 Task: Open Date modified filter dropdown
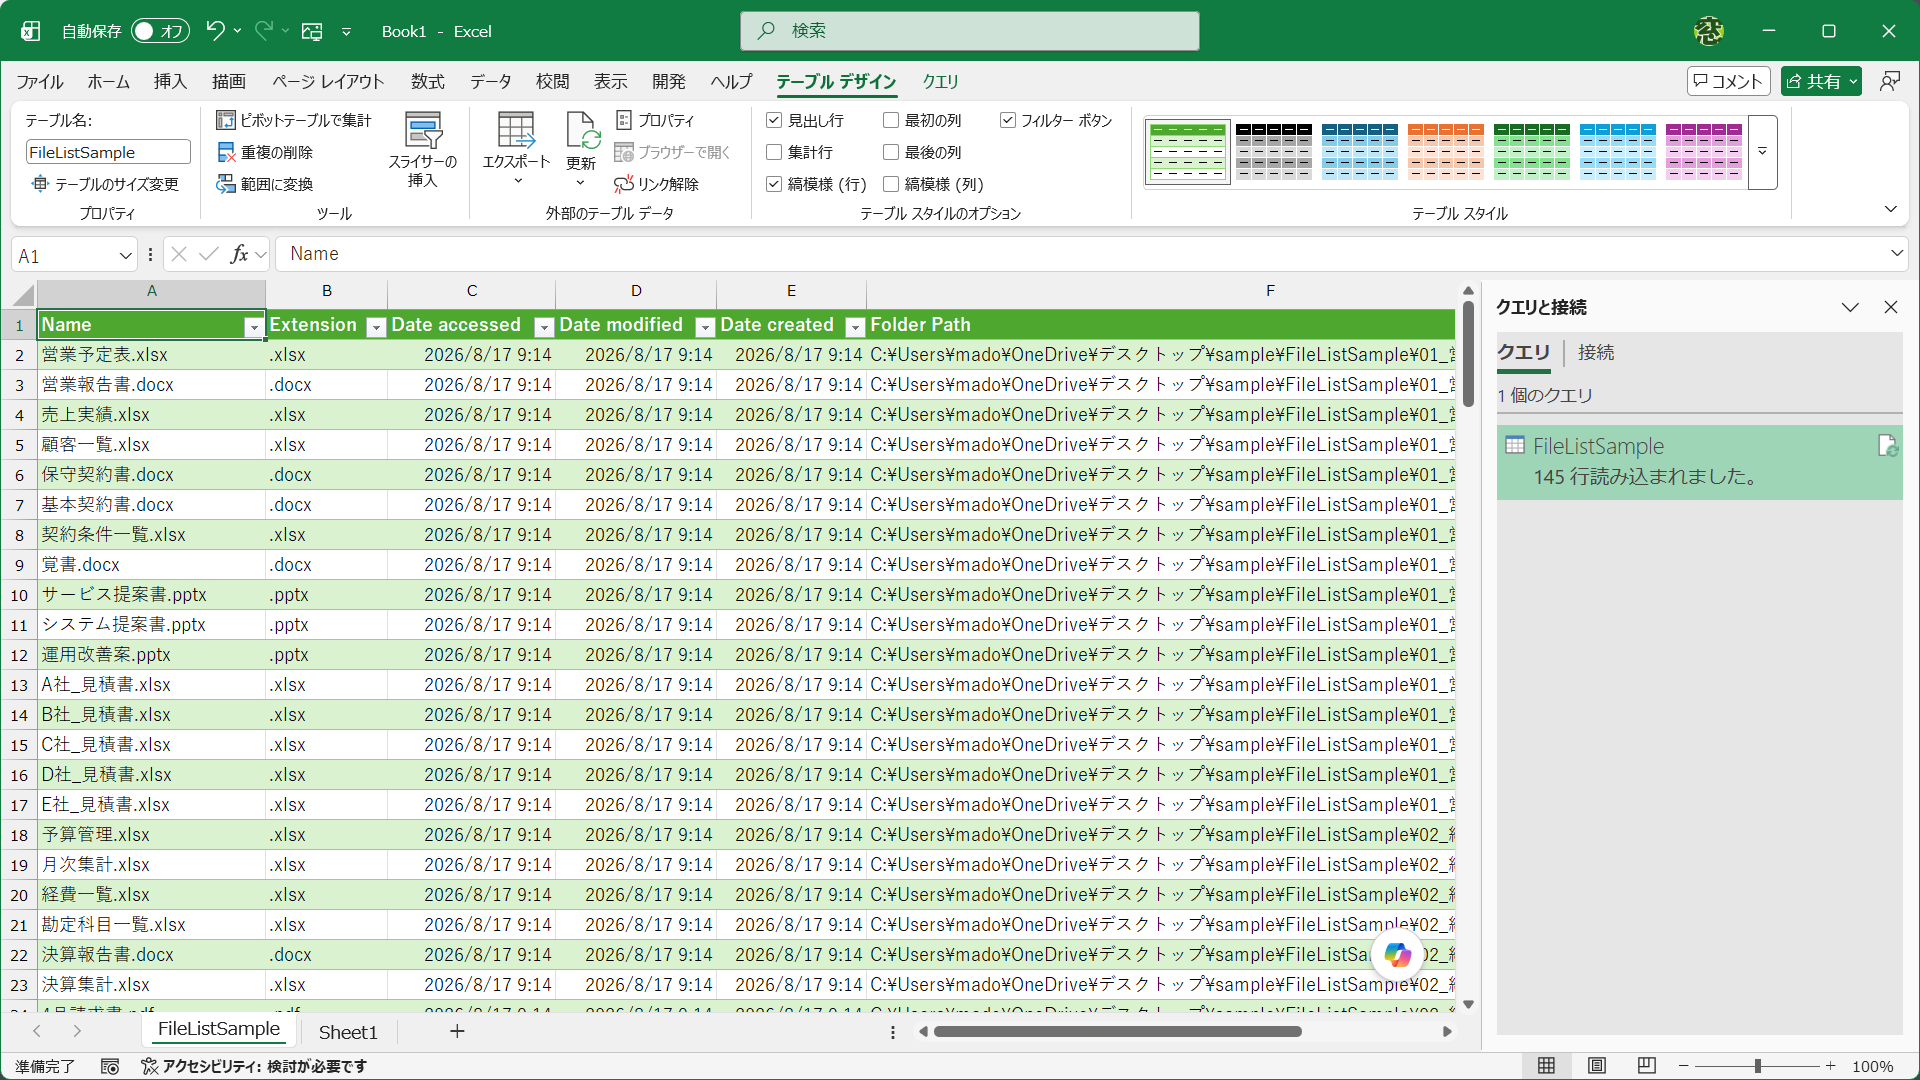pos(705,327)
